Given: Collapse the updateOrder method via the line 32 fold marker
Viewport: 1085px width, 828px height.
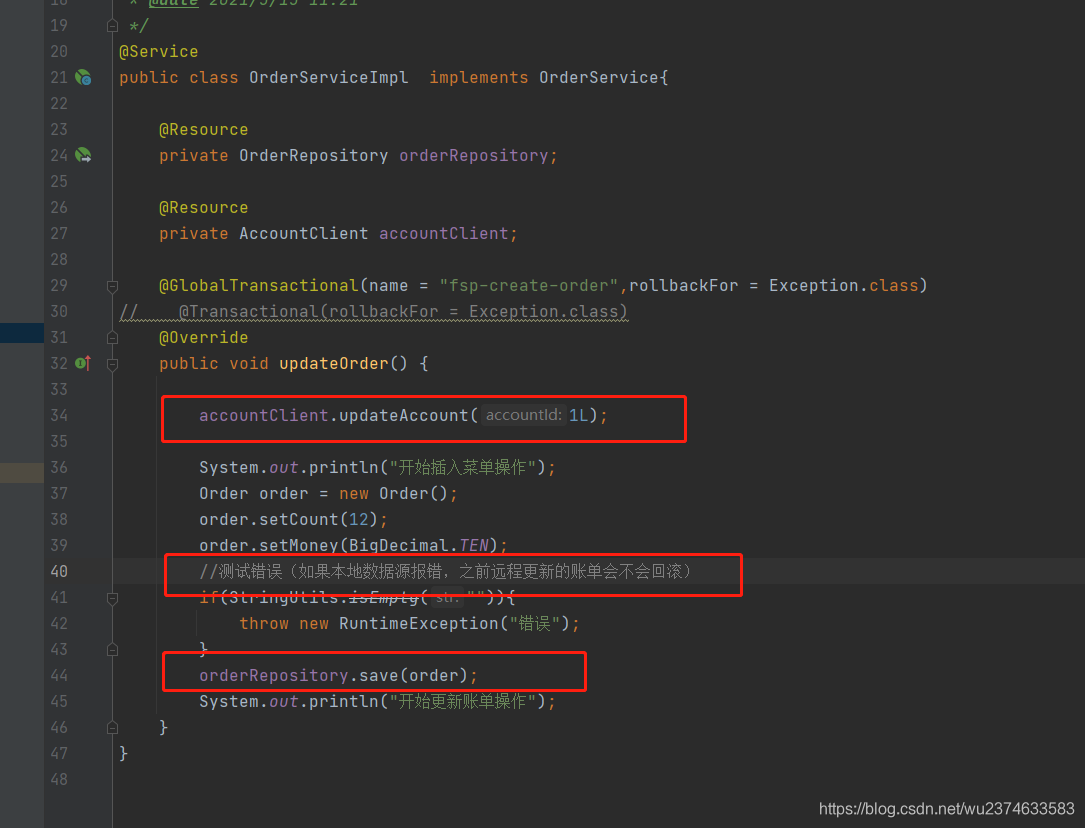Looking at the screenshot, I should (x=112, y=364).
